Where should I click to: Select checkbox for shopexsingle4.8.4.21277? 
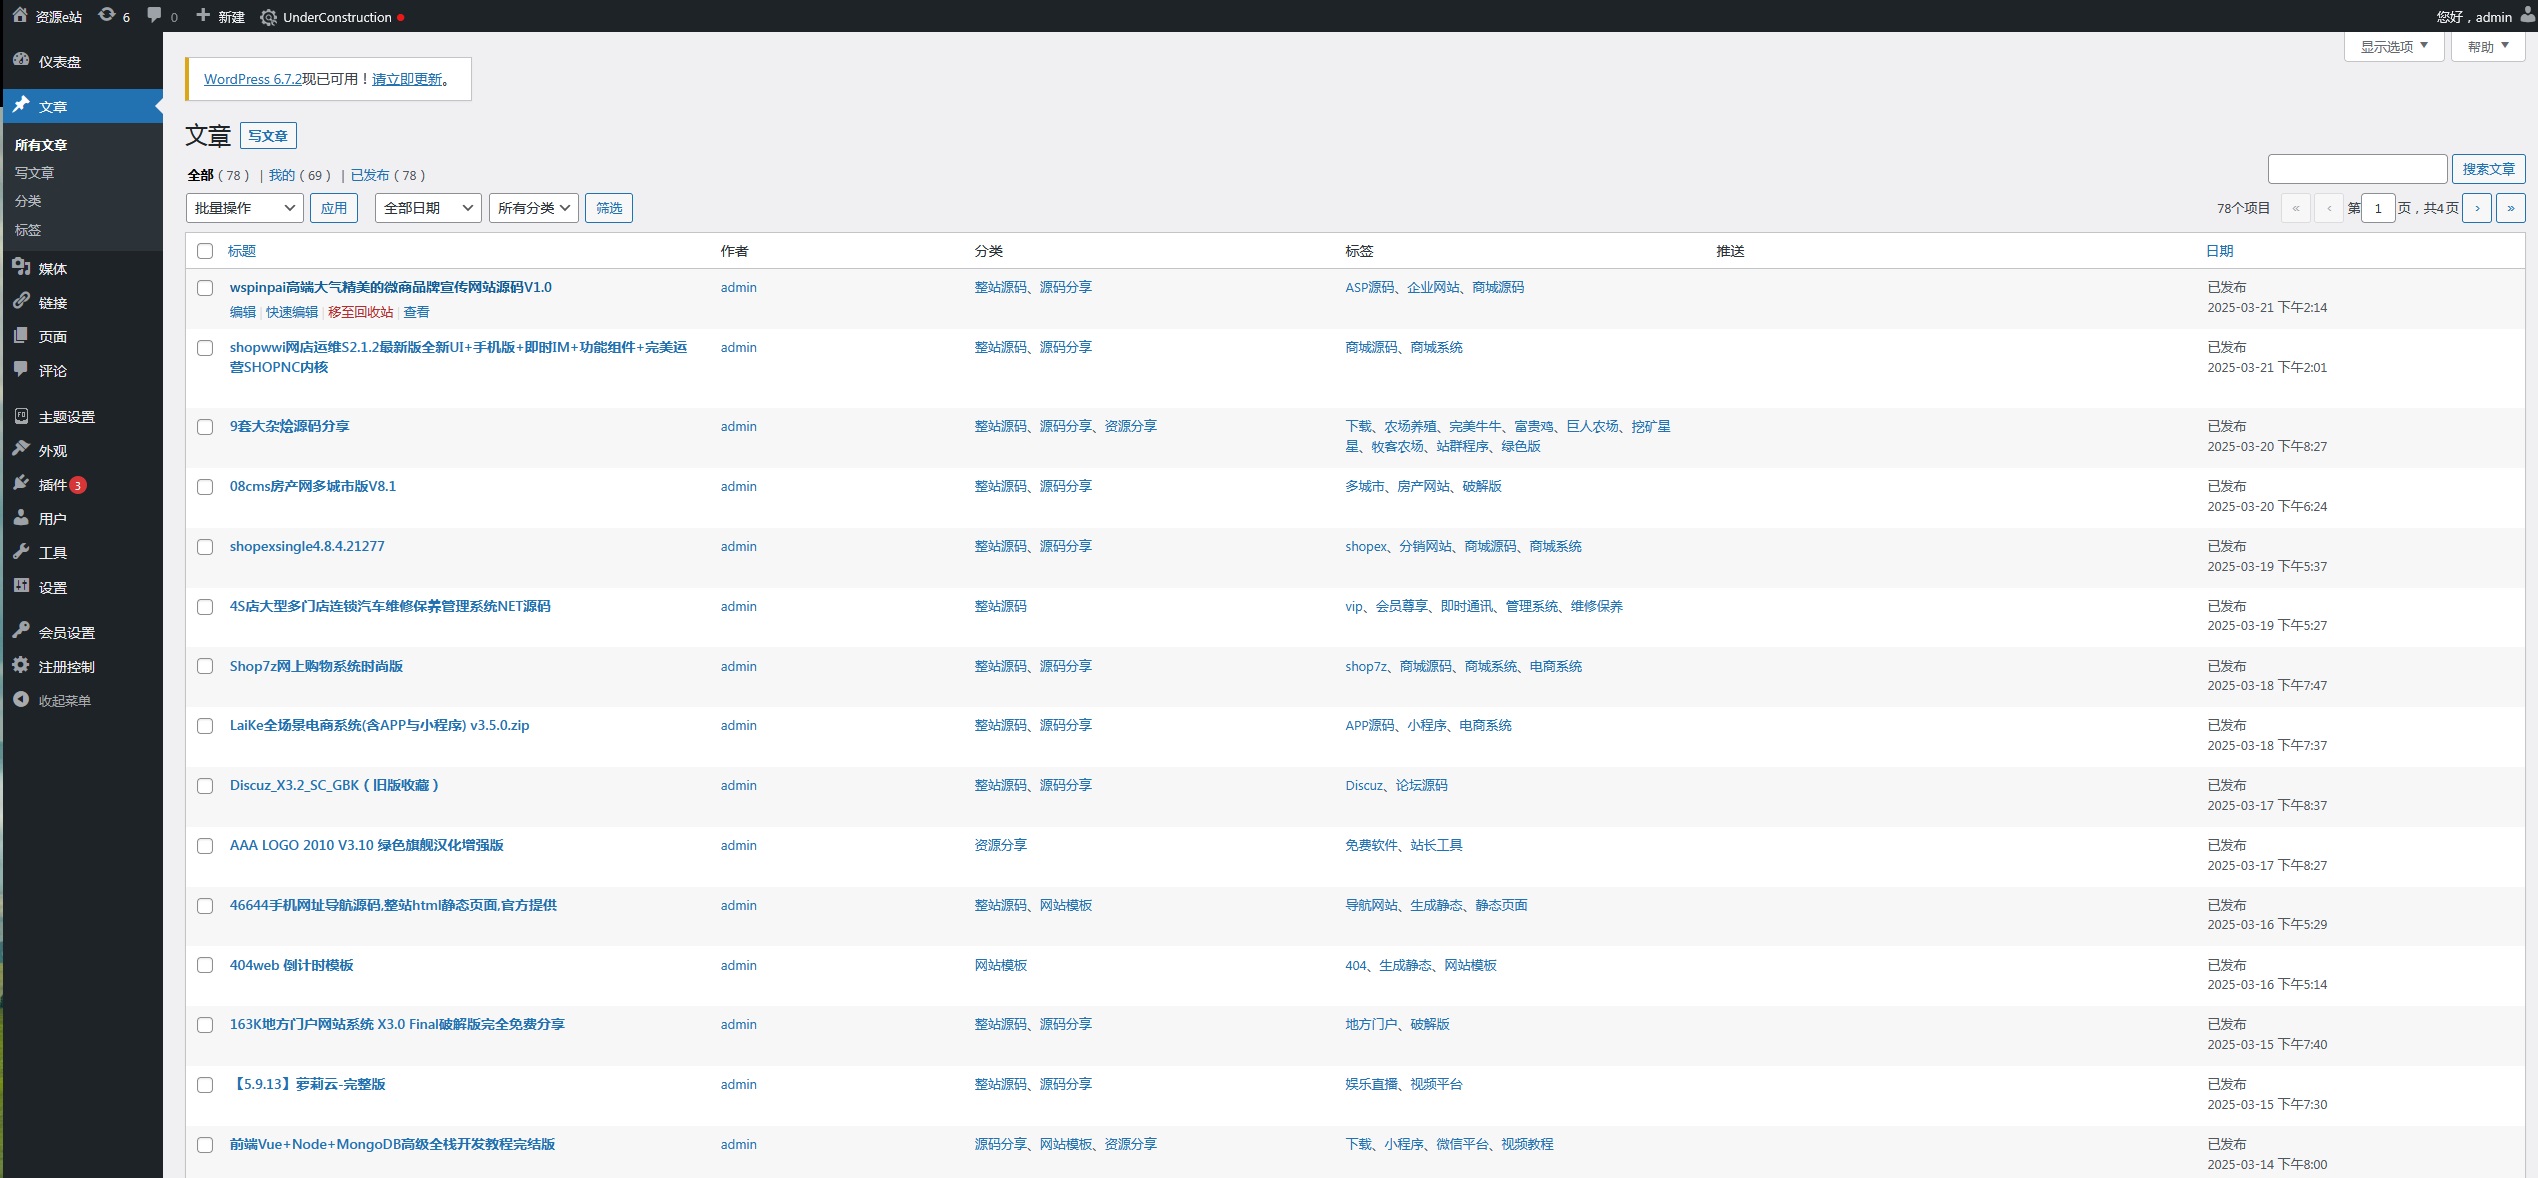(205, 547)
